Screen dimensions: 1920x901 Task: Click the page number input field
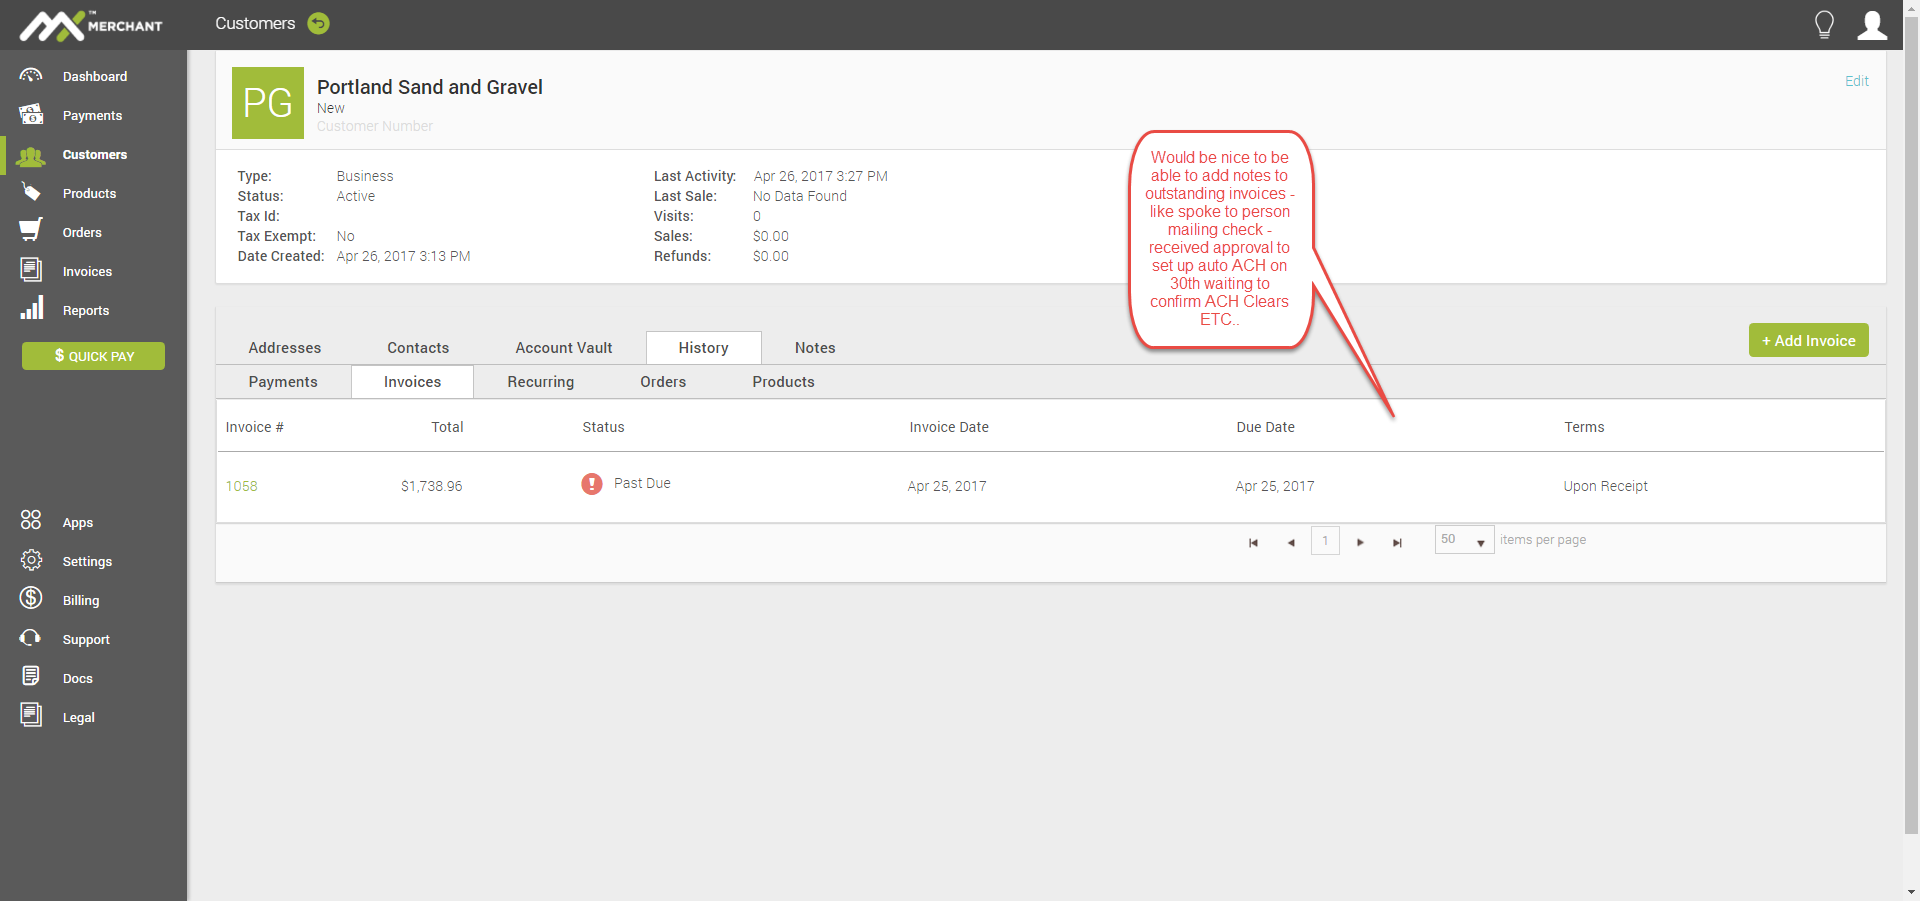pos(1325,541)
